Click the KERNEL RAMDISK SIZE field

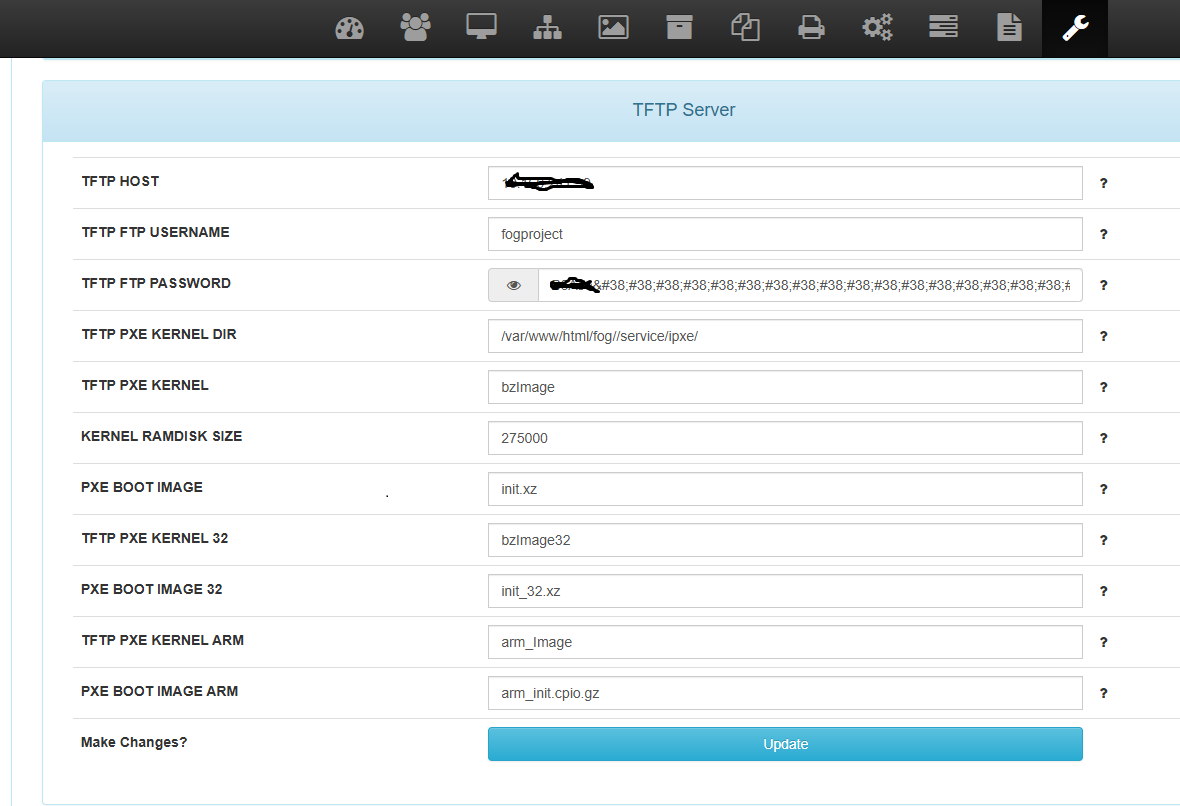[x=785, y=438]
